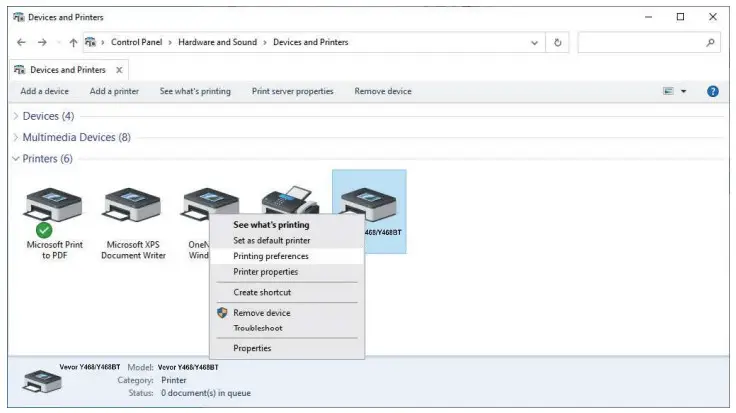Click the Category 'Printer' value text

(174, 380)
